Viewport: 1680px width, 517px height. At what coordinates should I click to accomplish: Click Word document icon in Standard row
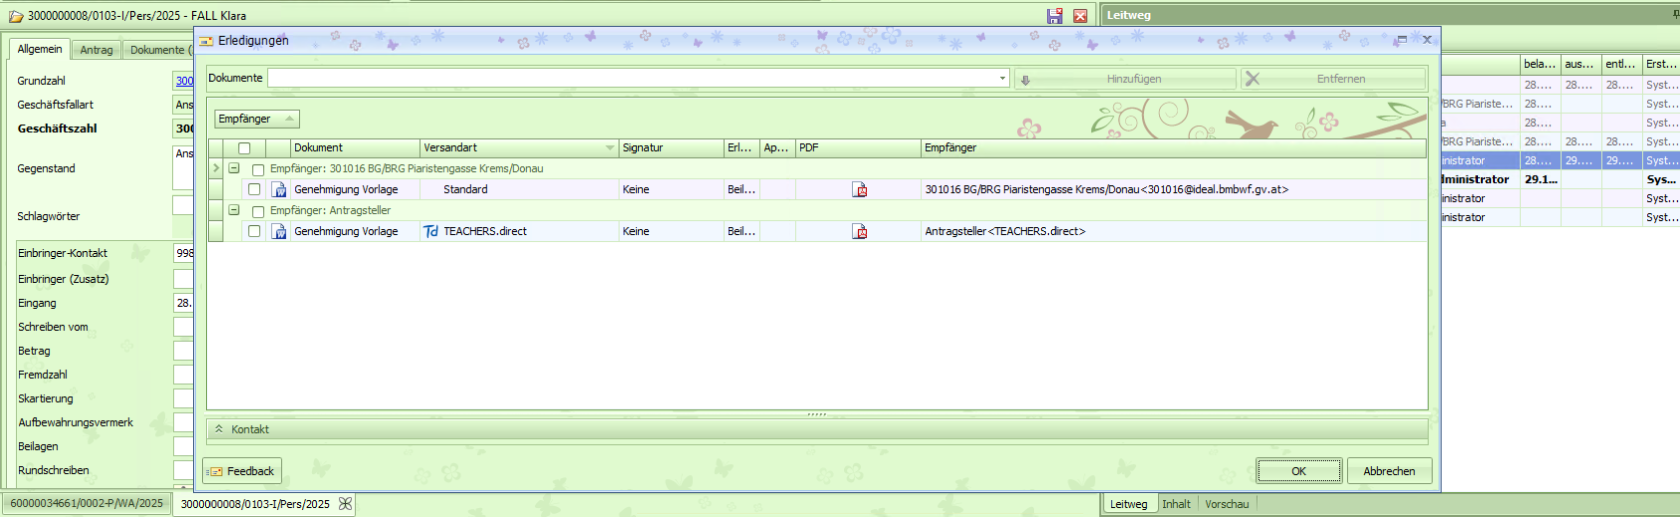pos(280,190)
